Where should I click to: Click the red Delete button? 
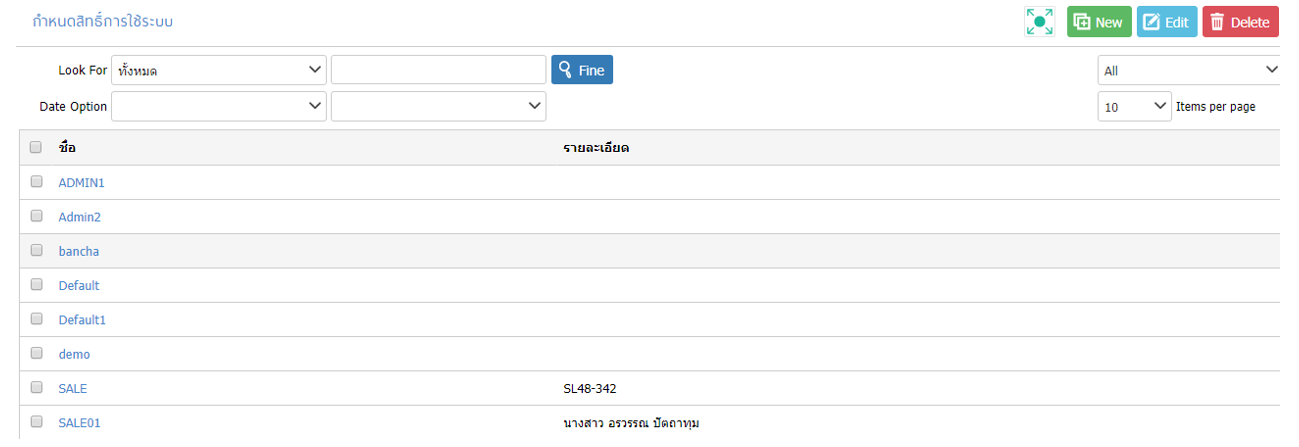[1241, 22]
